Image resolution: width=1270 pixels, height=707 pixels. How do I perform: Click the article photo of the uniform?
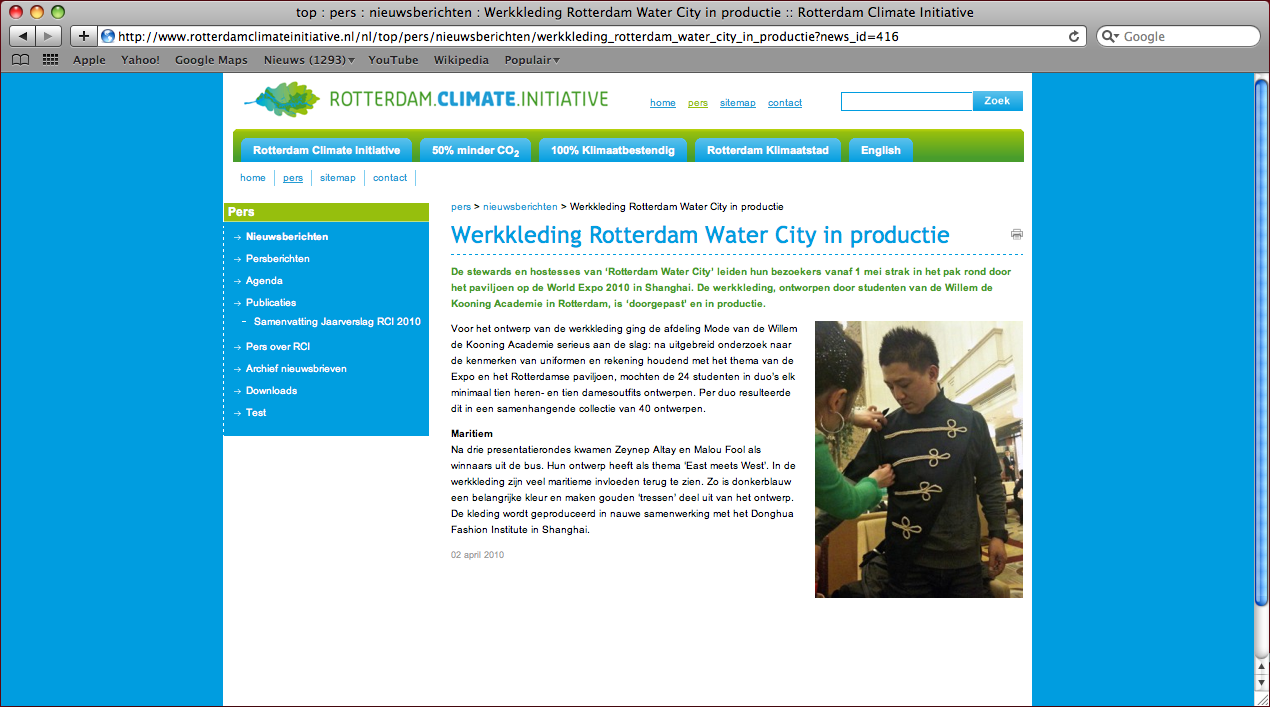tap(919, 459)
